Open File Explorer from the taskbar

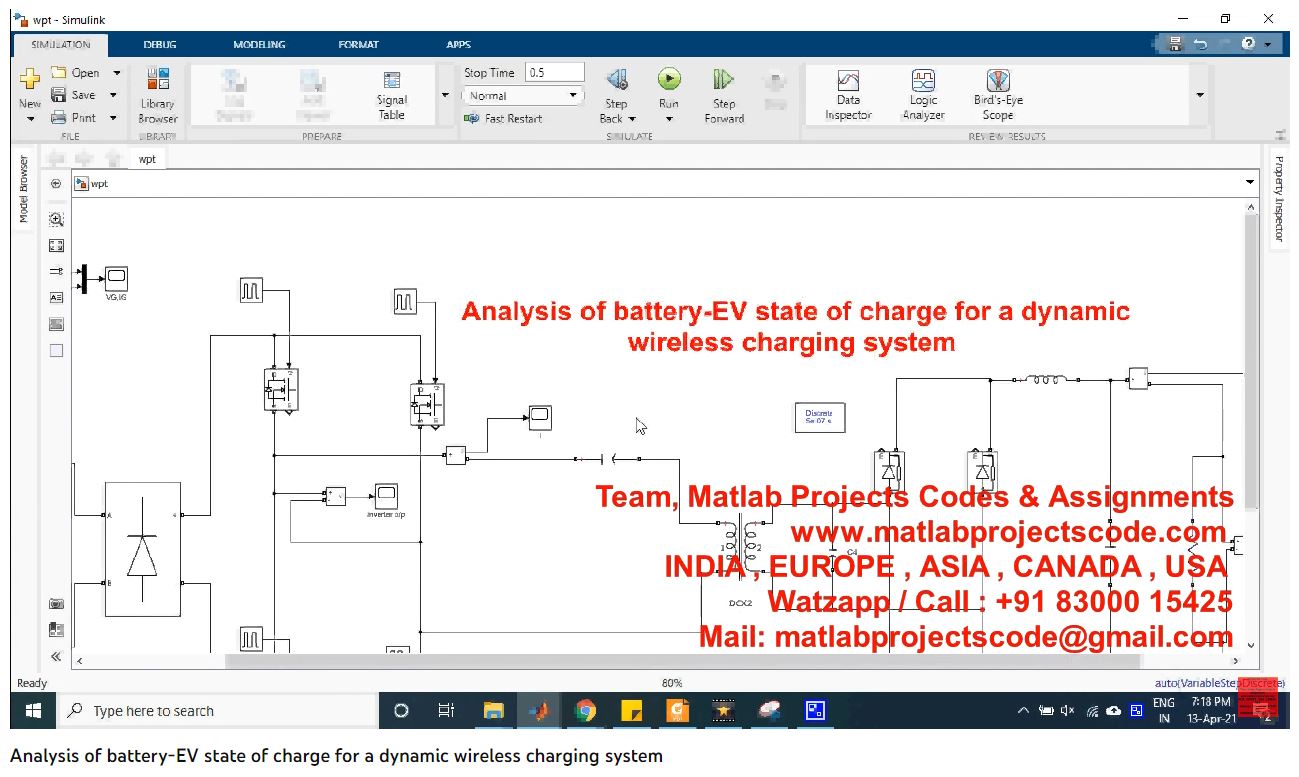coord(494,711)
